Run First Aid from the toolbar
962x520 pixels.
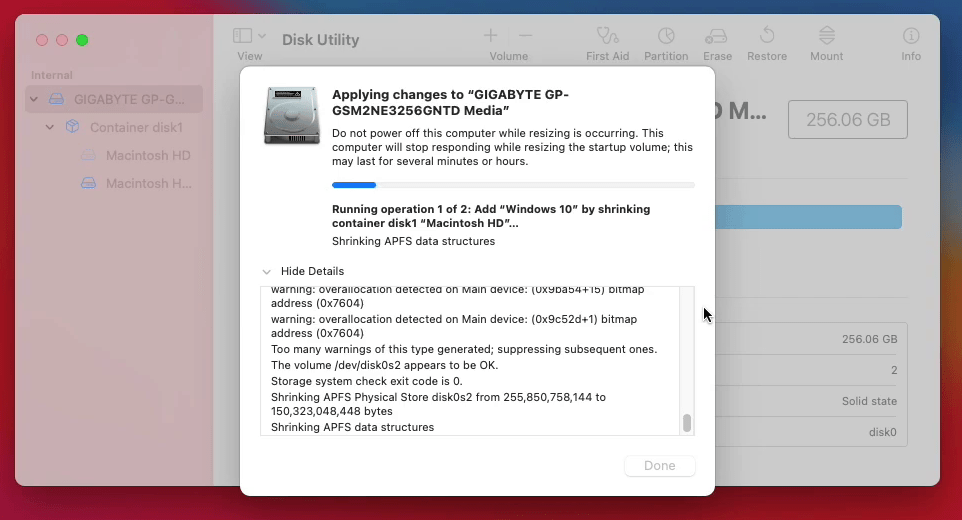point(607,36)
